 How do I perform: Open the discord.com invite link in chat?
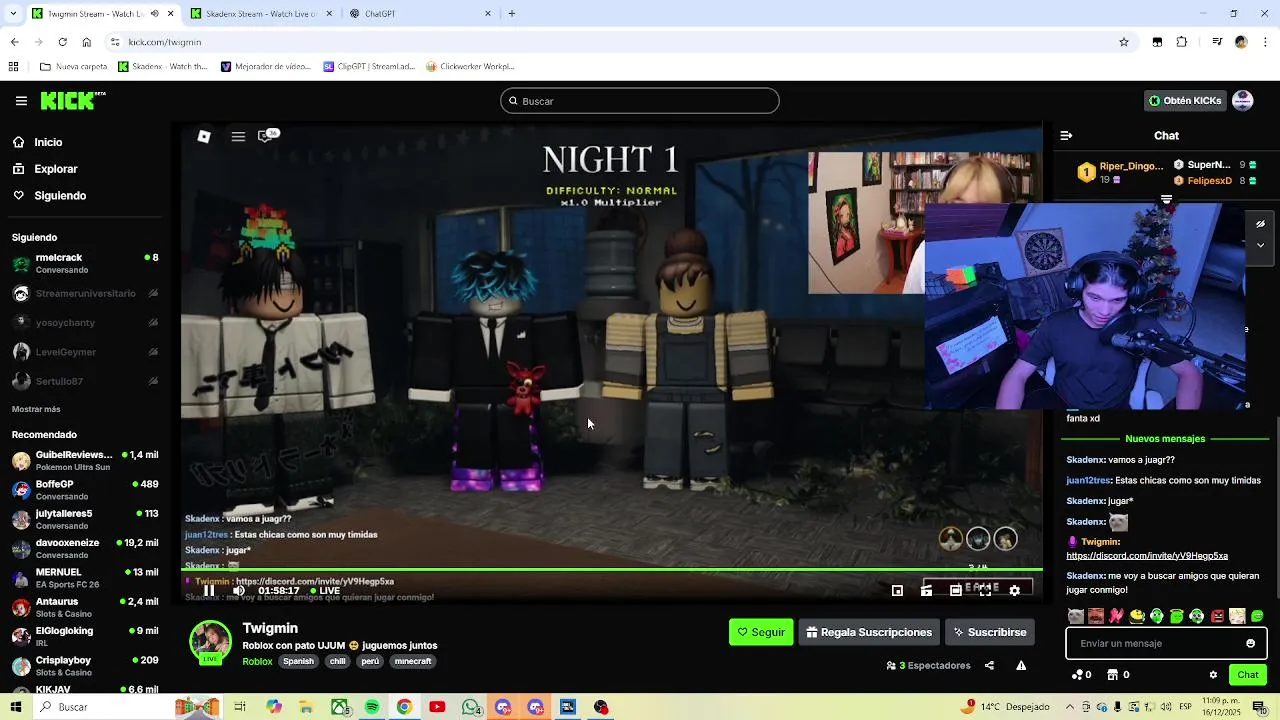(1147, 556)
